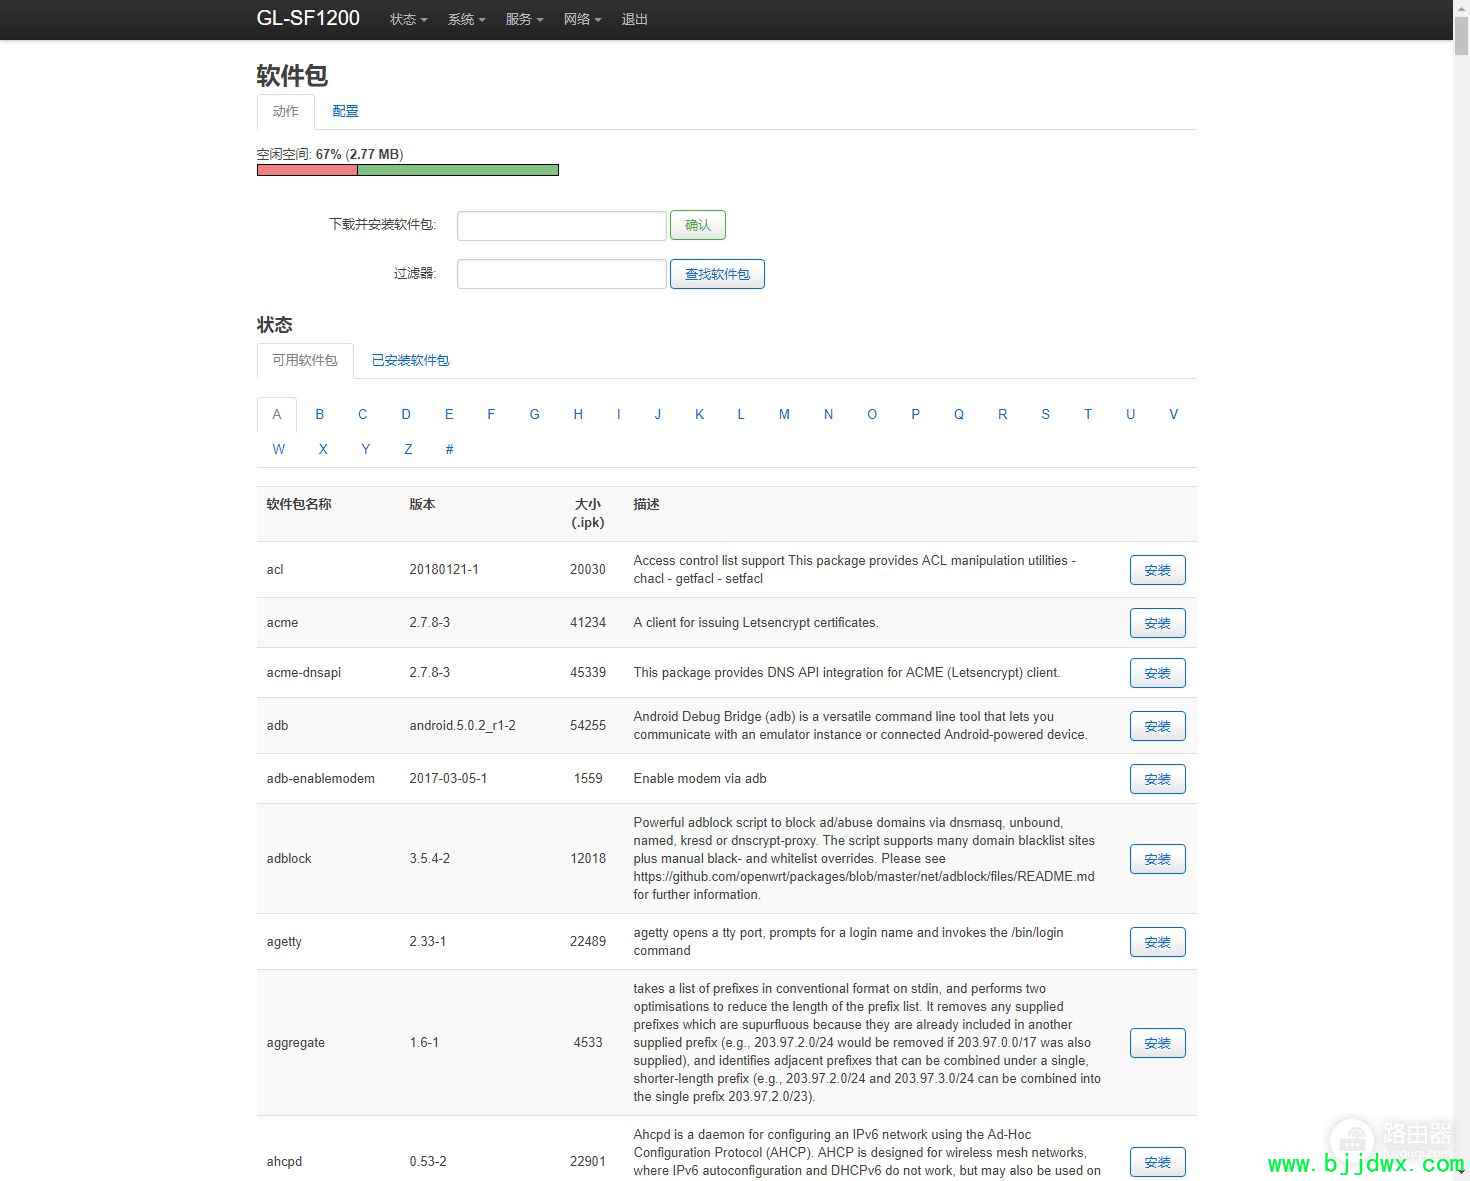Click the vertical page scrollbar thumb
Viewport: 1470px width, 1181px height.
click(x=1461, y=35)
